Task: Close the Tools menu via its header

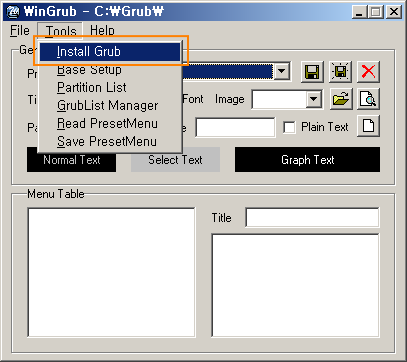Action: [x=61, y=31]
